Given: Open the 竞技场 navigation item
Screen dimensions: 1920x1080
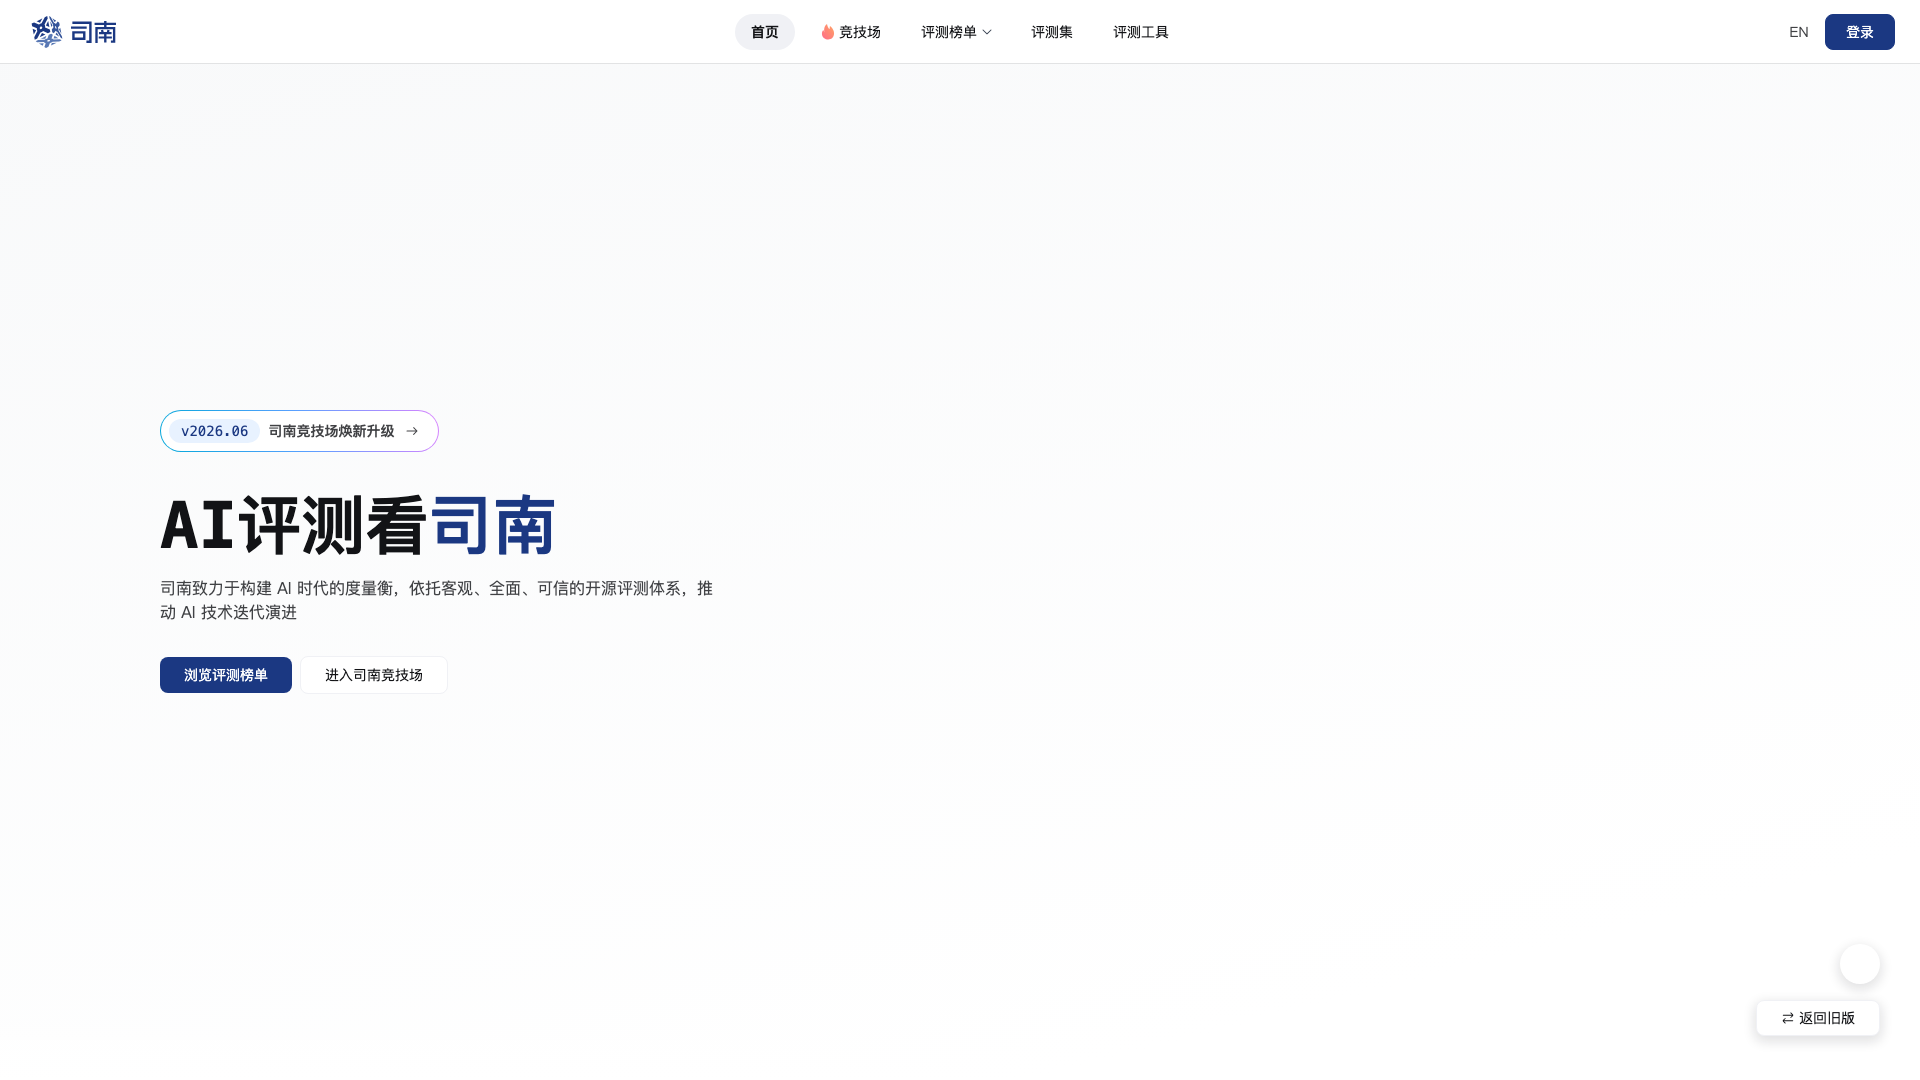Looking at the screenshot, I should pos(851,32).
